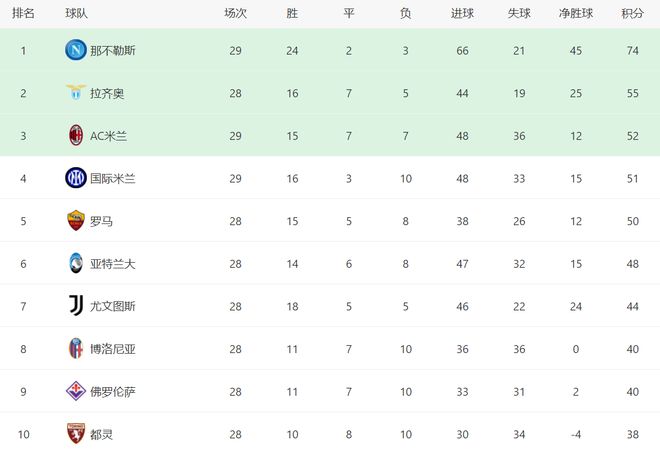This screenshot has width=660, height=452.
Task: Select the 国际米兰 team name
Action: (x=112, y=178)
